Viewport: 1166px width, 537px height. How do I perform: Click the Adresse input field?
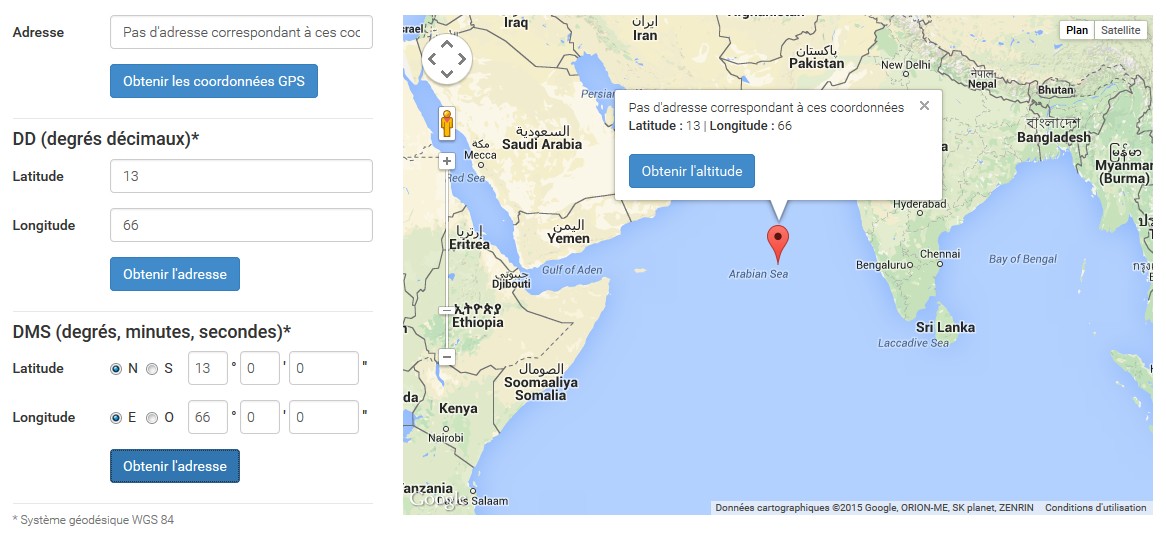pos(241,33)
